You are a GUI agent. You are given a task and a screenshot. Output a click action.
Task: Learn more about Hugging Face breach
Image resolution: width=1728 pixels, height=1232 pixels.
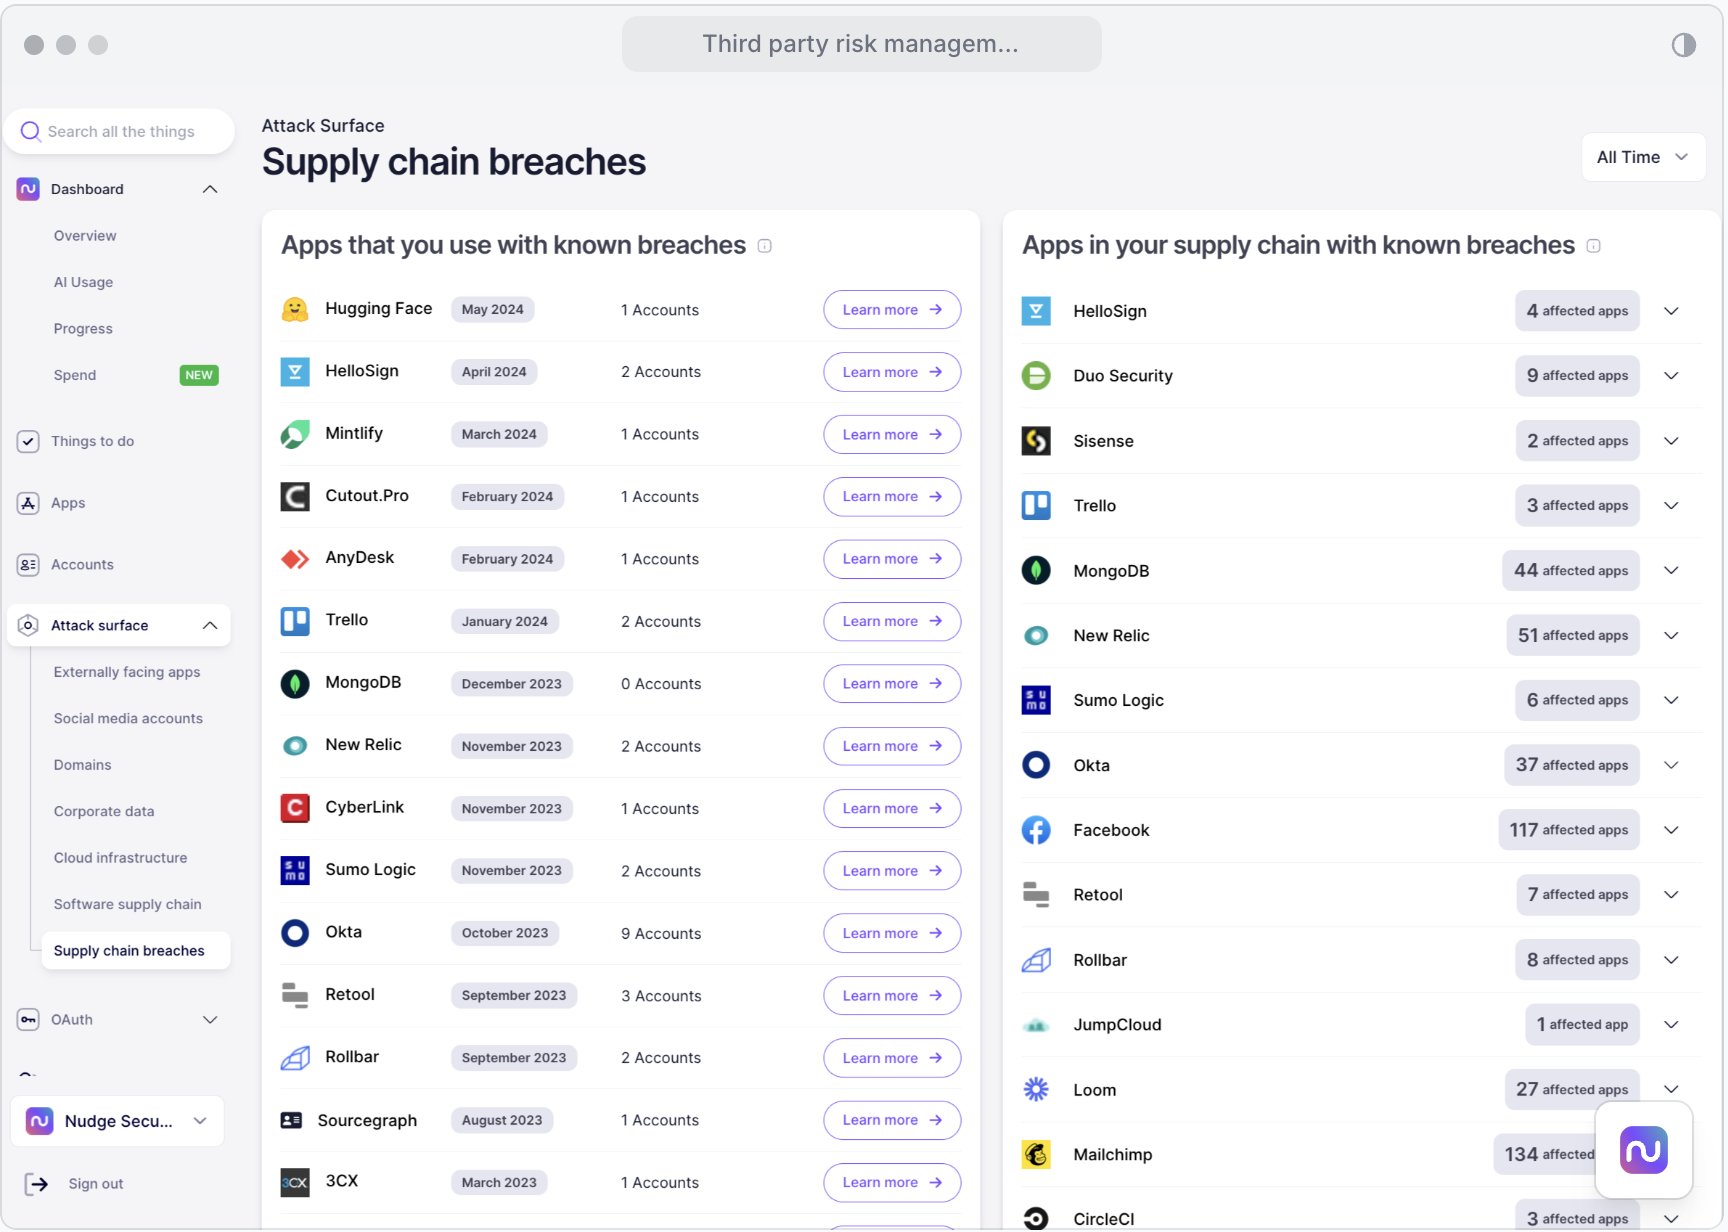892,310
